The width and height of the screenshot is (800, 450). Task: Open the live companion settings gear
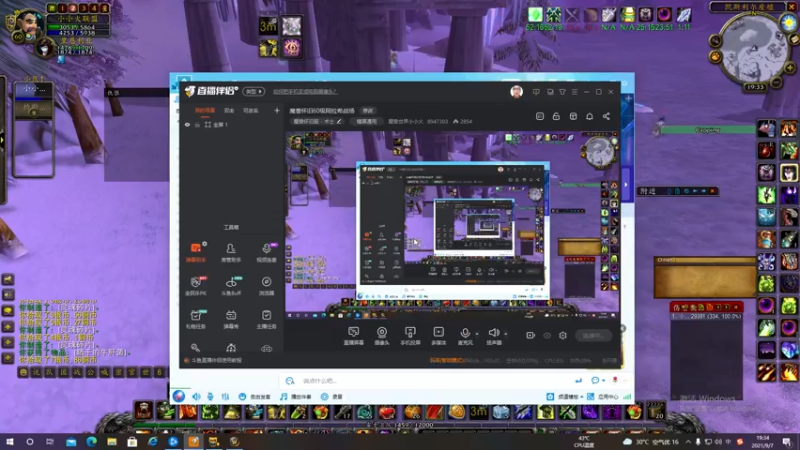click(x=563, y=335)
